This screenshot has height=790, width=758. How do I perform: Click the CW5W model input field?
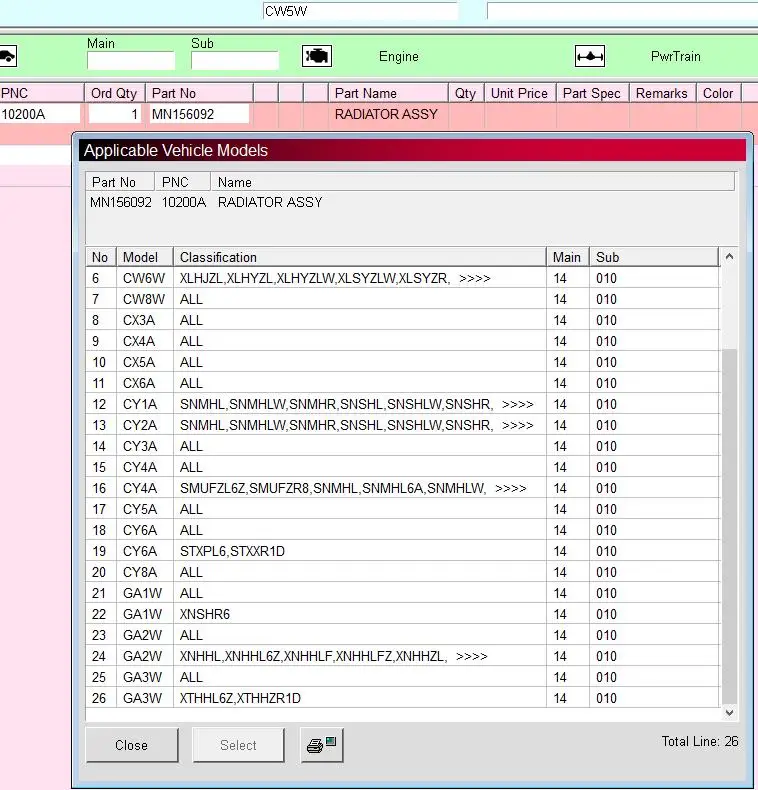(360, 11)
